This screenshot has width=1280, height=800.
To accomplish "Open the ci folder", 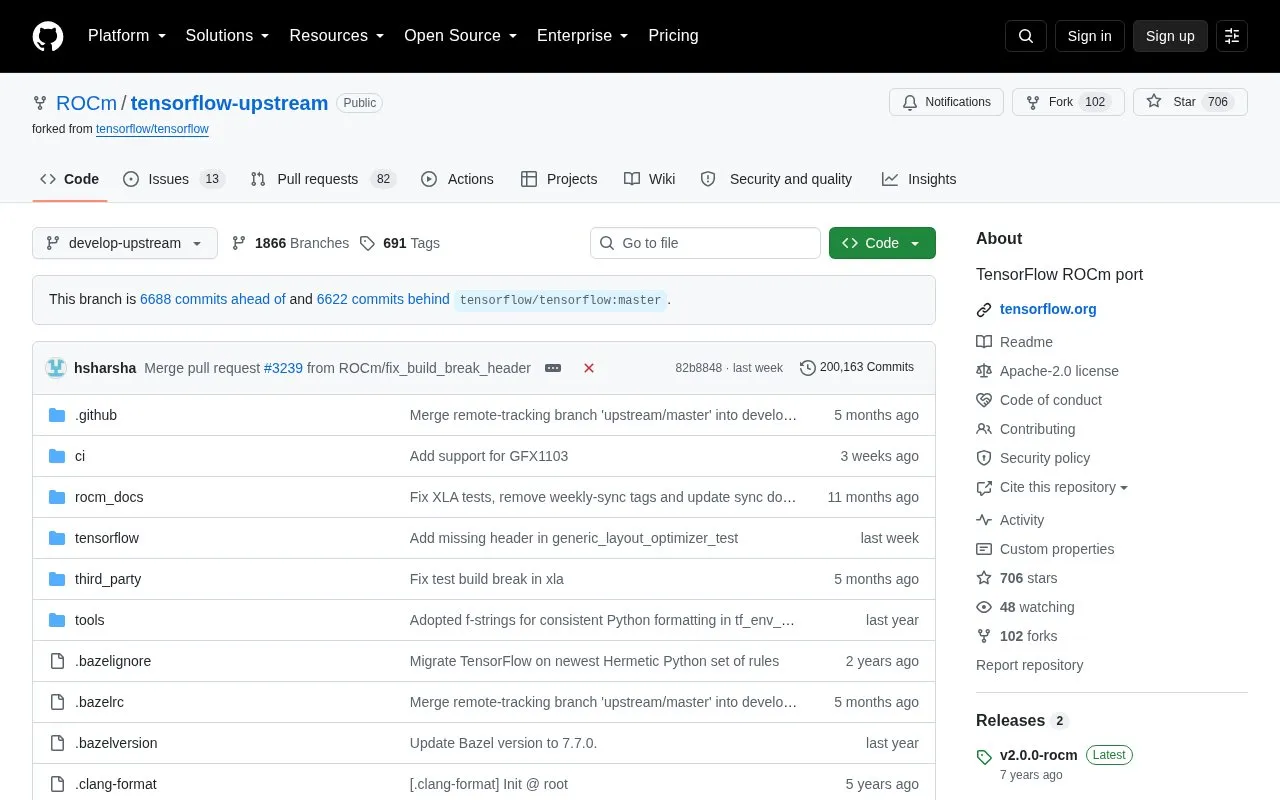I will click(80, 456).
